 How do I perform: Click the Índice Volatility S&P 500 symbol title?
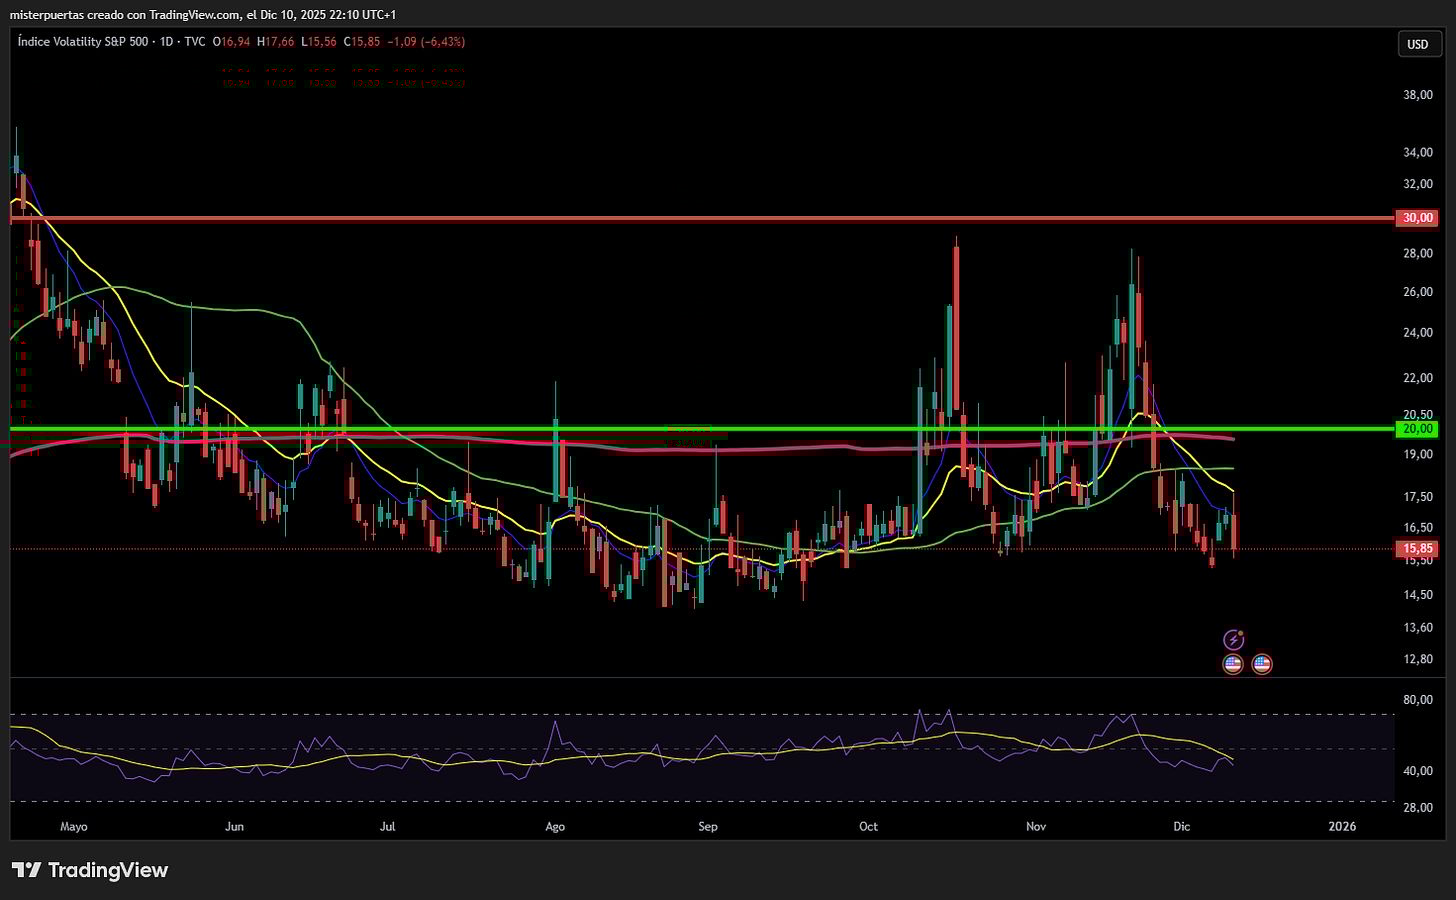tap(82, 42)
